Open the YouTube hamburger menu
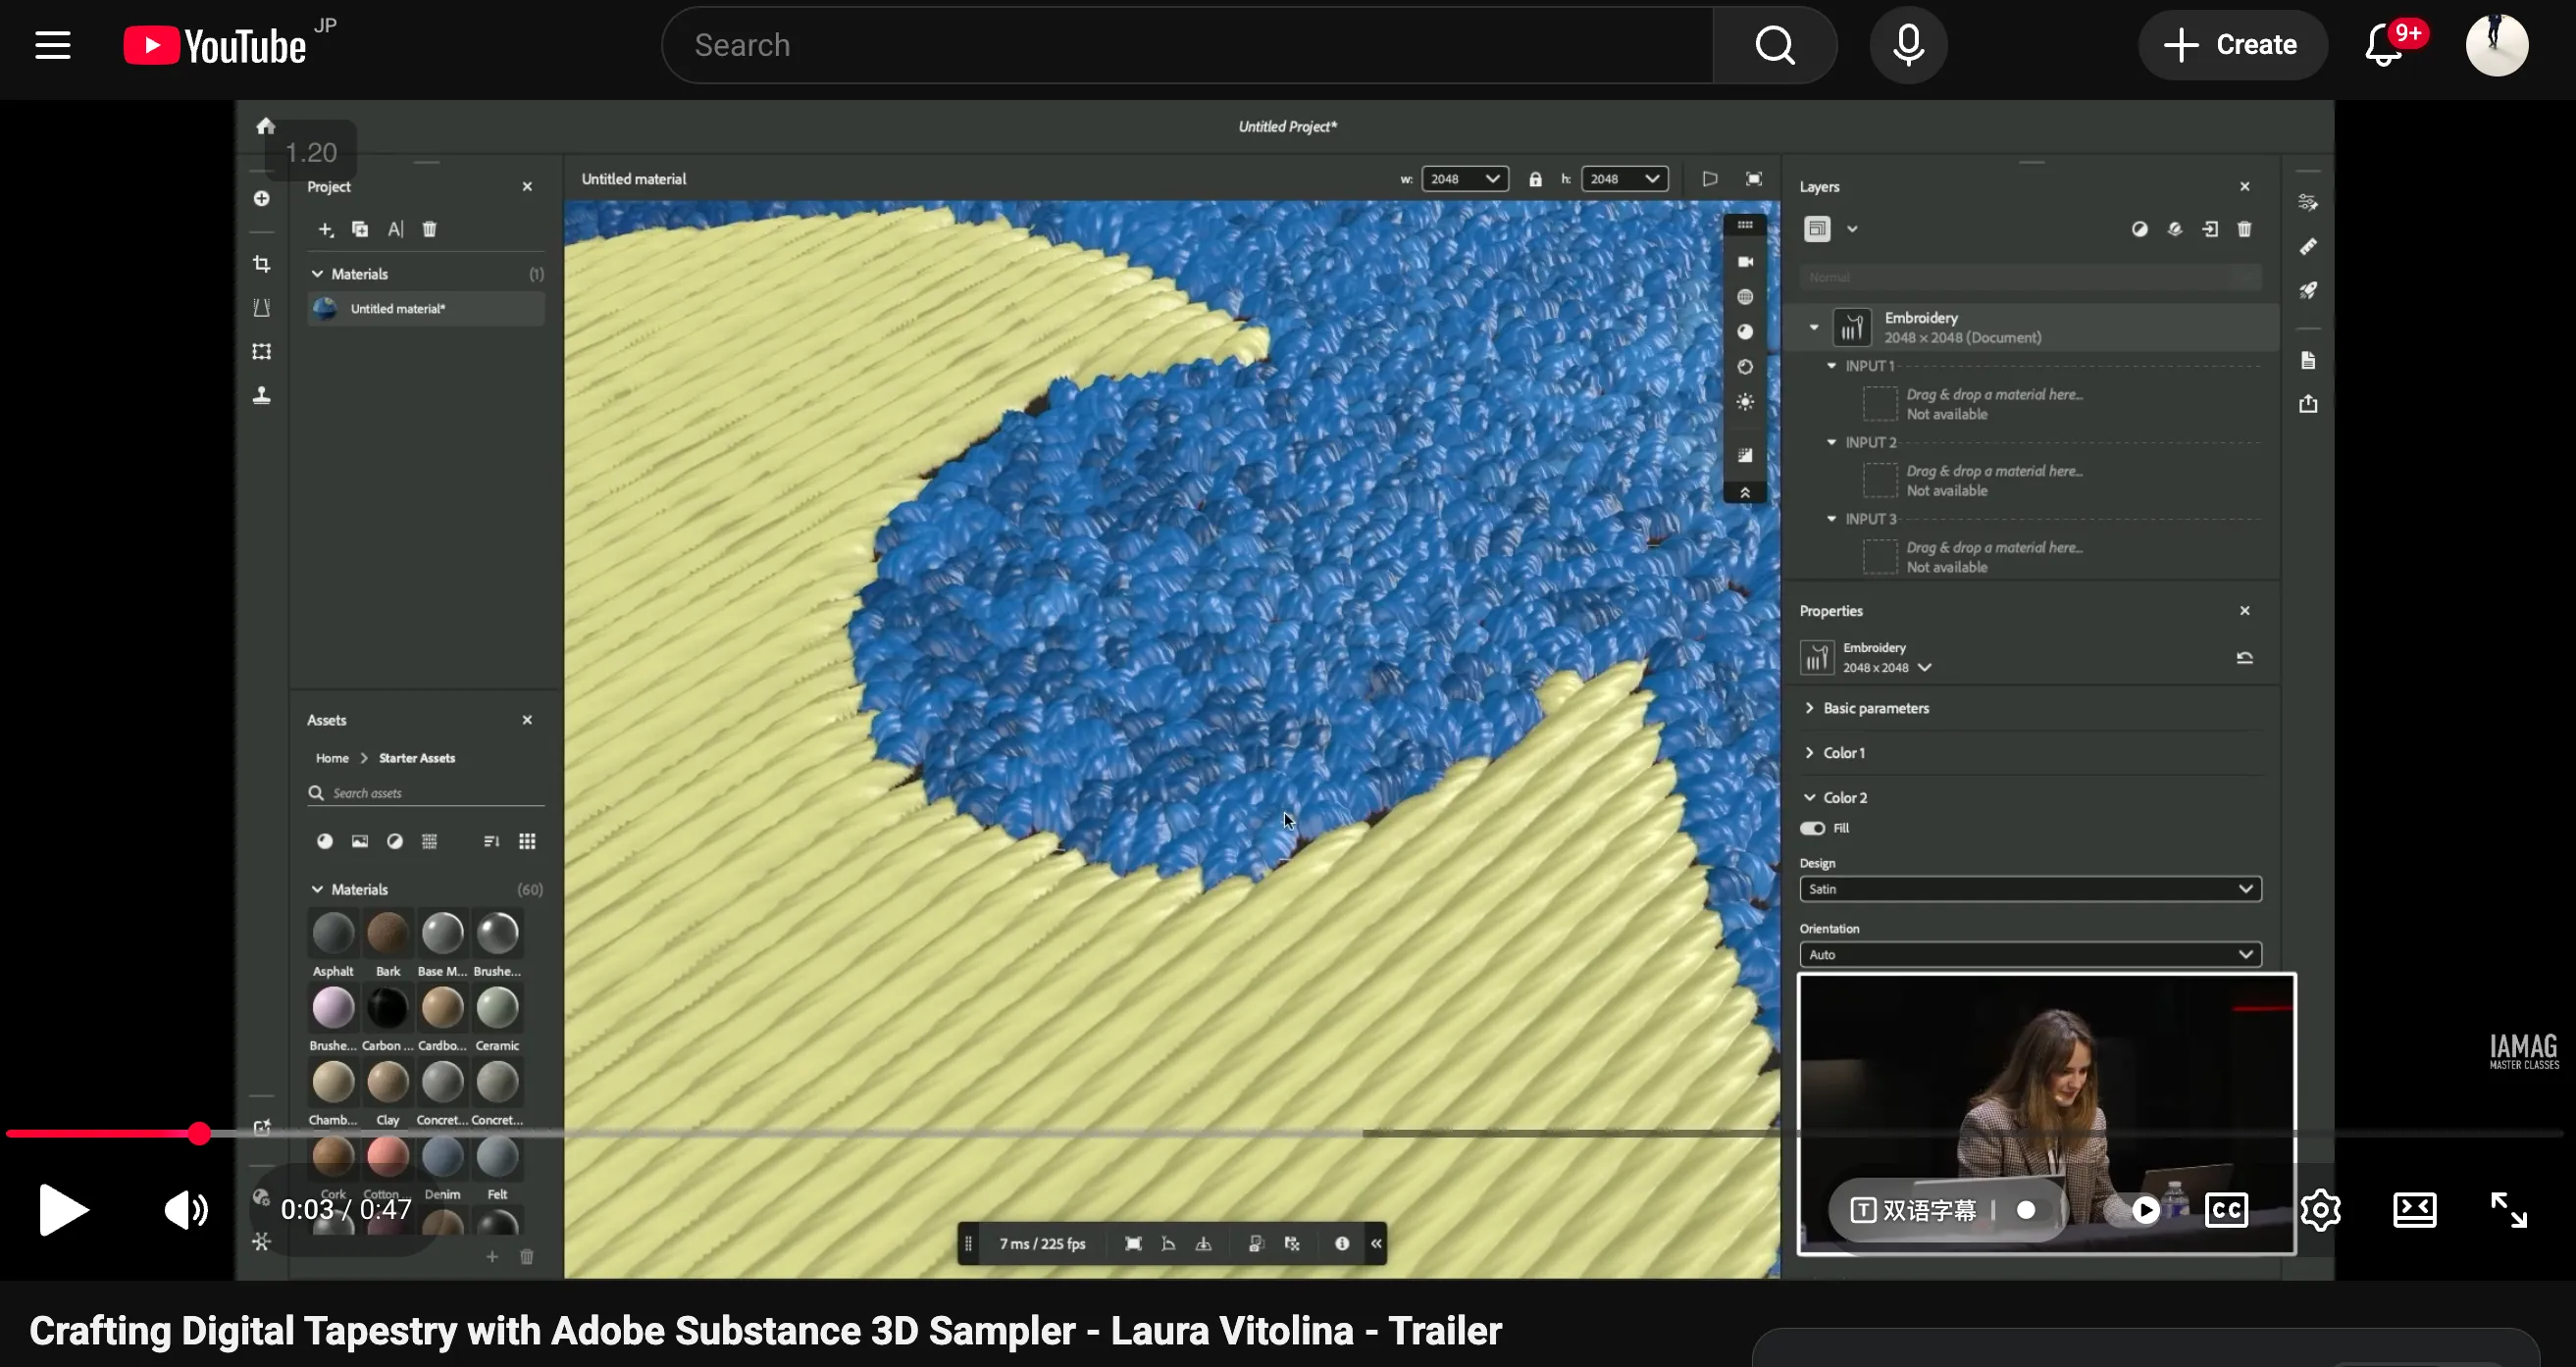This screenshot has height=1367, width=2576. 53,45
